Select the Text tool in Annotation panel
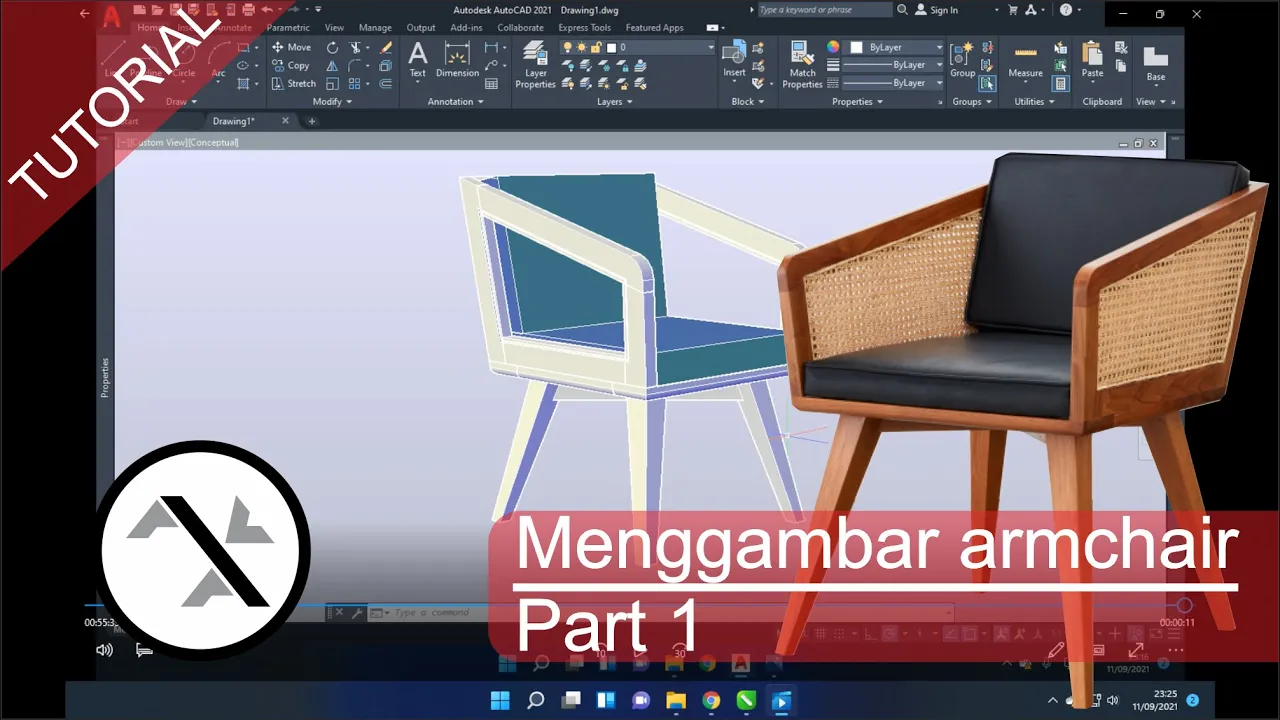Viewport: 1280px width, 720px height. pyautogui.click(x=418, y=59)
